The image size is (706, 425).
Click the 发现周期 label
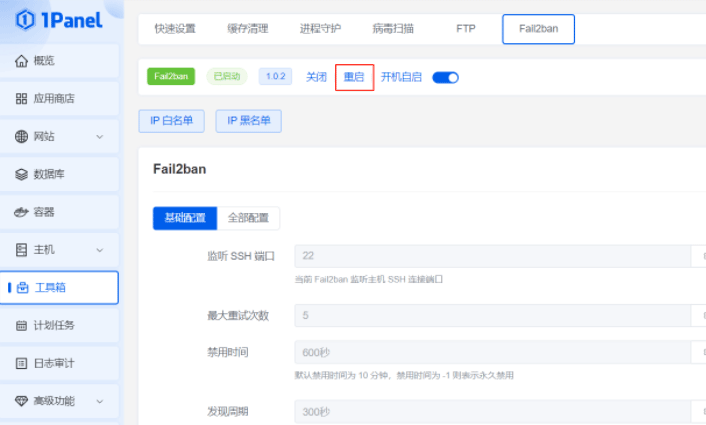click(x=228, y=411)
